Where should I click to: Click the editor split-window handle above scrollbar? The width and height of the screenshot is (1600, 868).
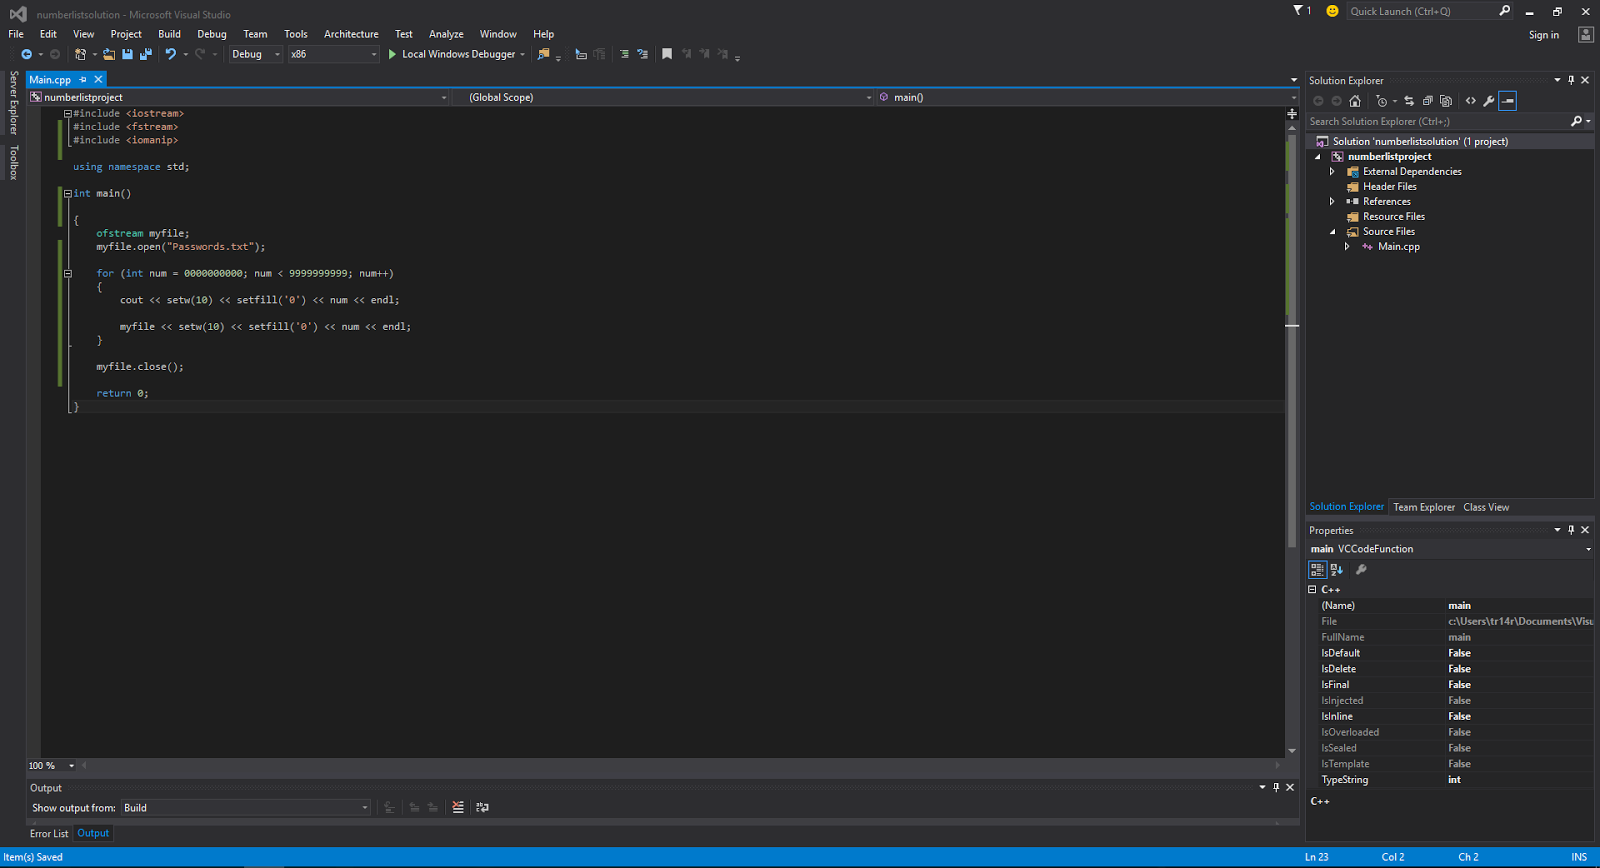(1292, 114)
